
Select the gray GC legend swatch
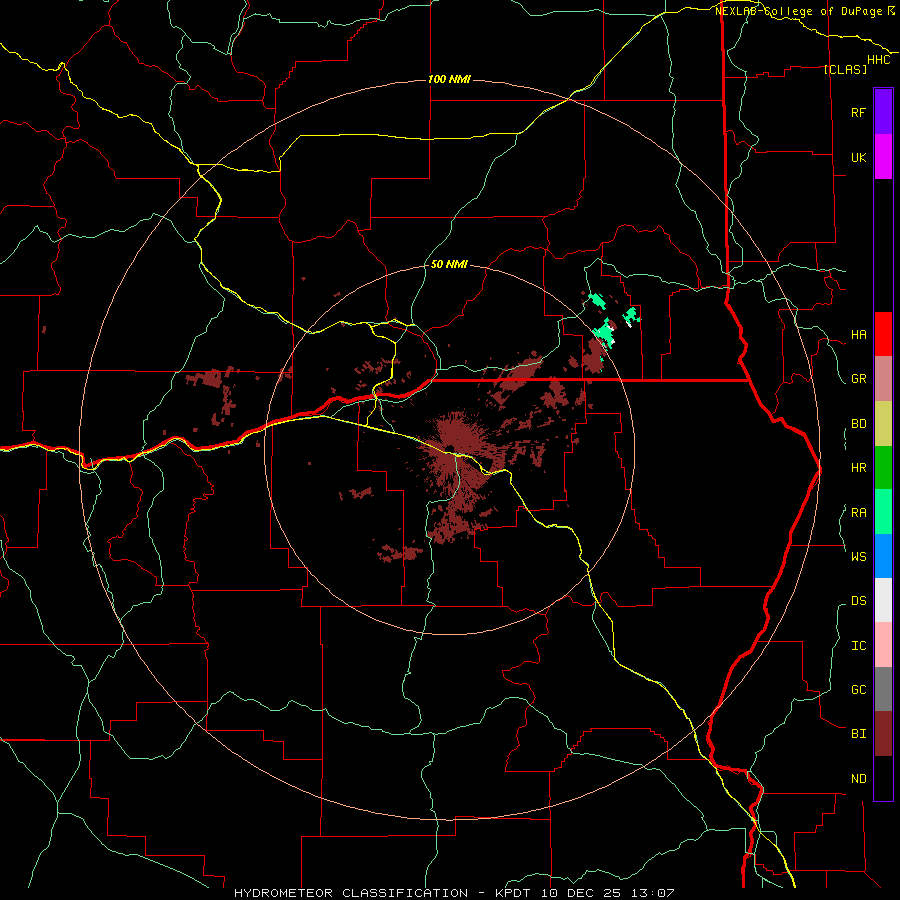883,689
